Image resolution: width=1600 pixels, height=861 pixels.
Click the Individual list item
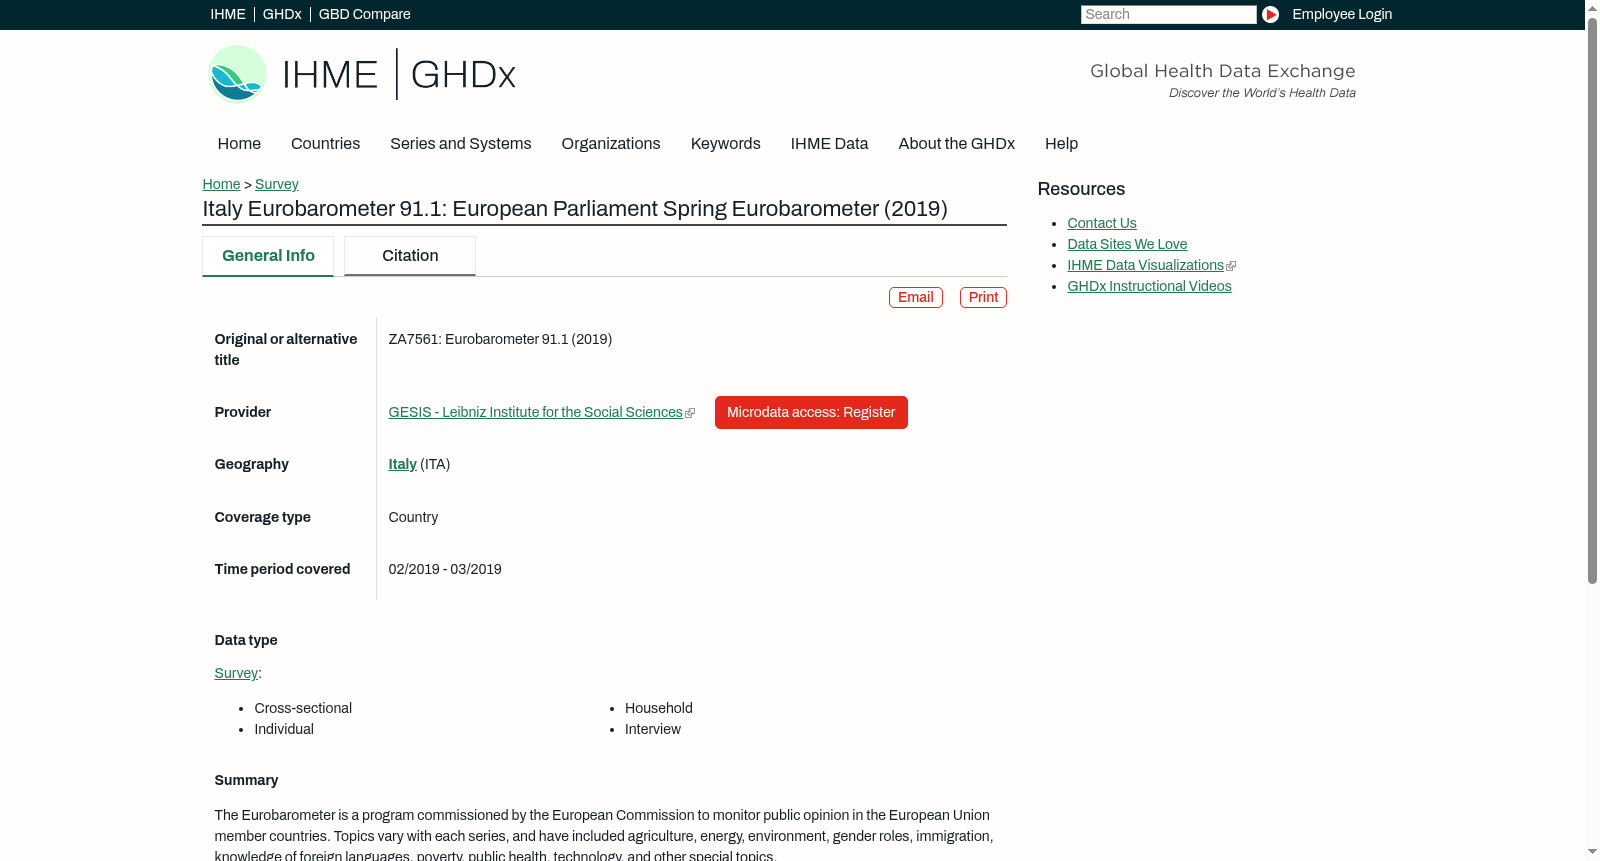coord(284,729)
